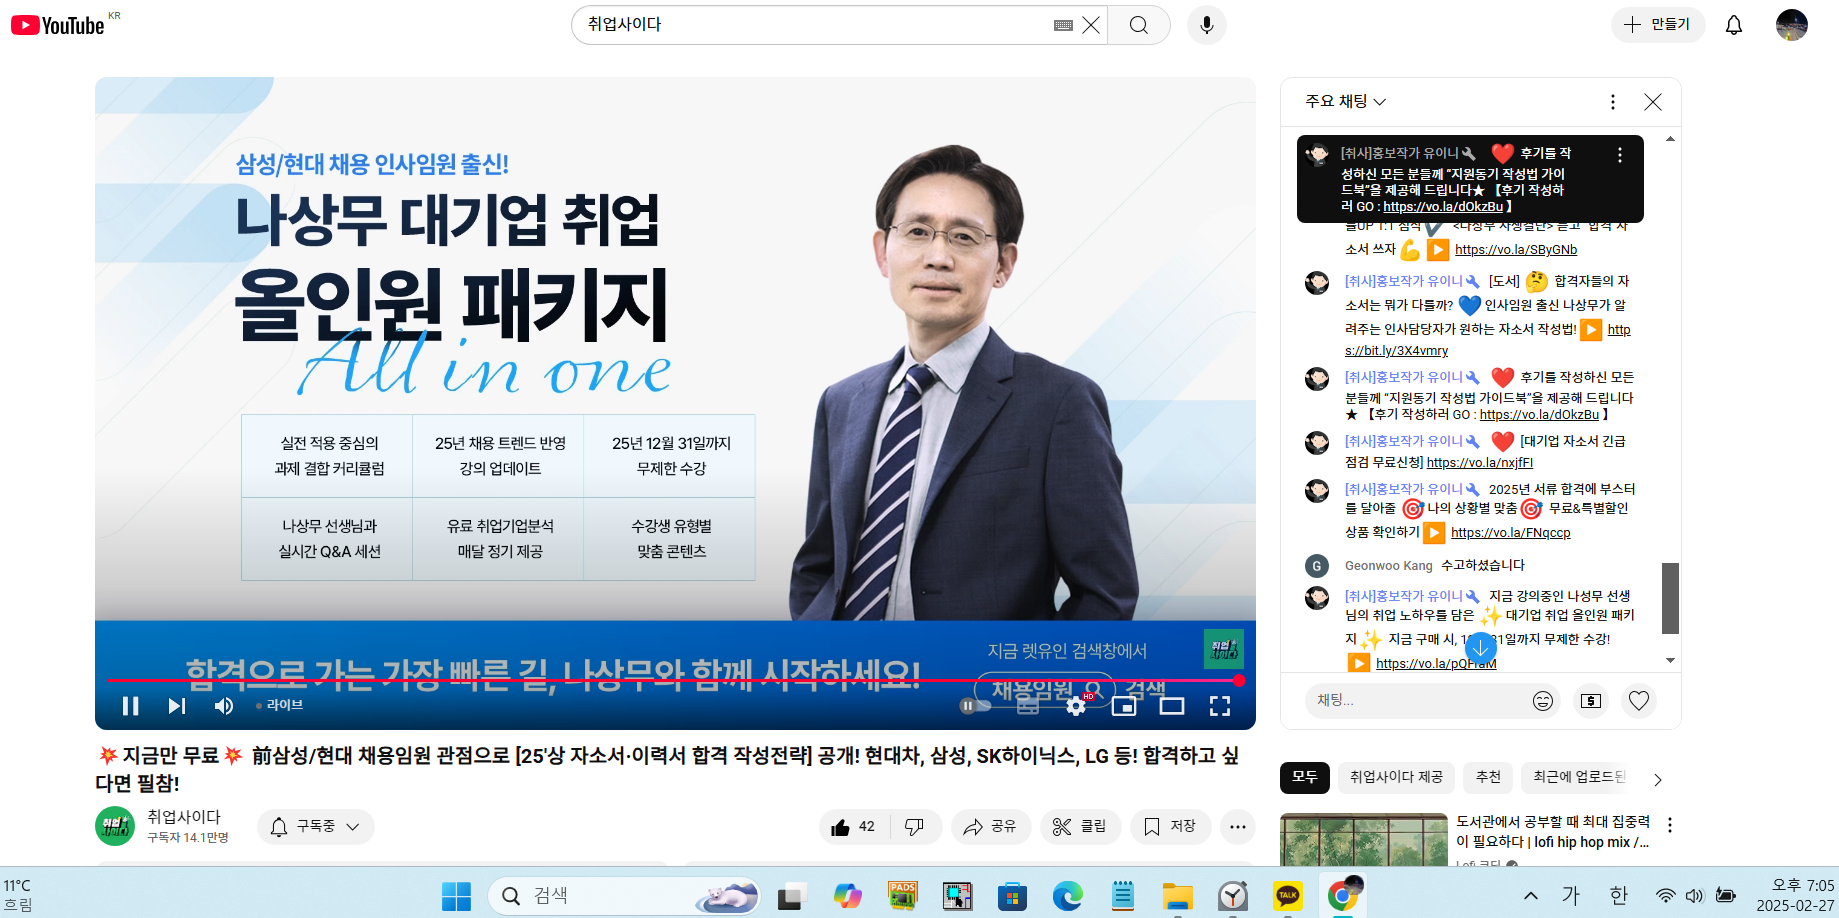
Task: Enter fullscreen mode
Action: (x=1220, y=706)
